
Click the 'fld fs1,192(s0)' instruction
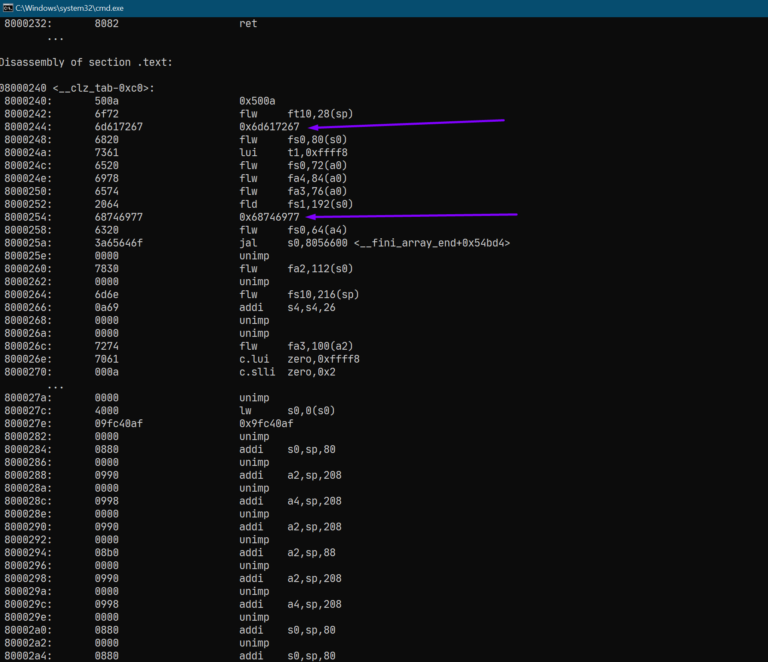click(x=296, y=204)
